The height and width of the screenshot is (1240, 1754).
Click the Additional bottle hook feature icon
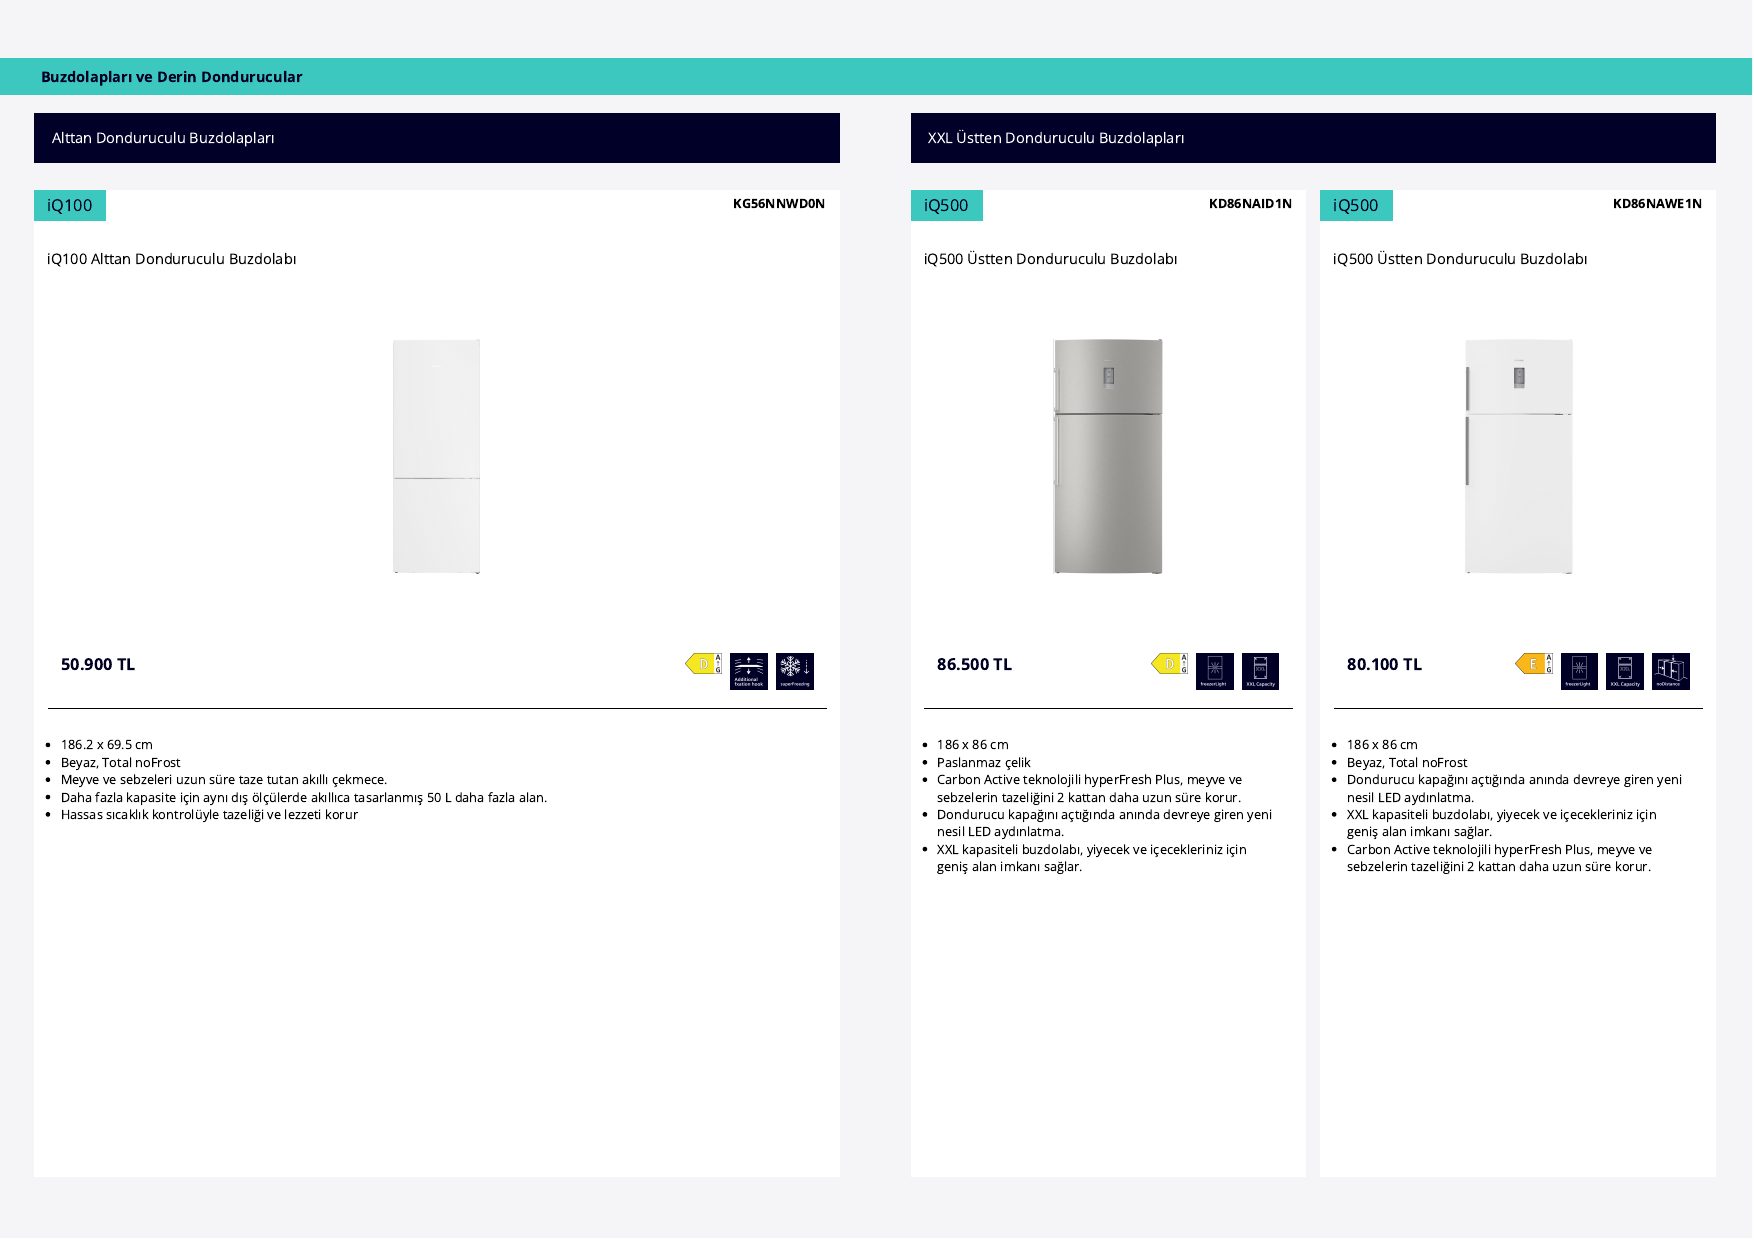tap(749, 672)
